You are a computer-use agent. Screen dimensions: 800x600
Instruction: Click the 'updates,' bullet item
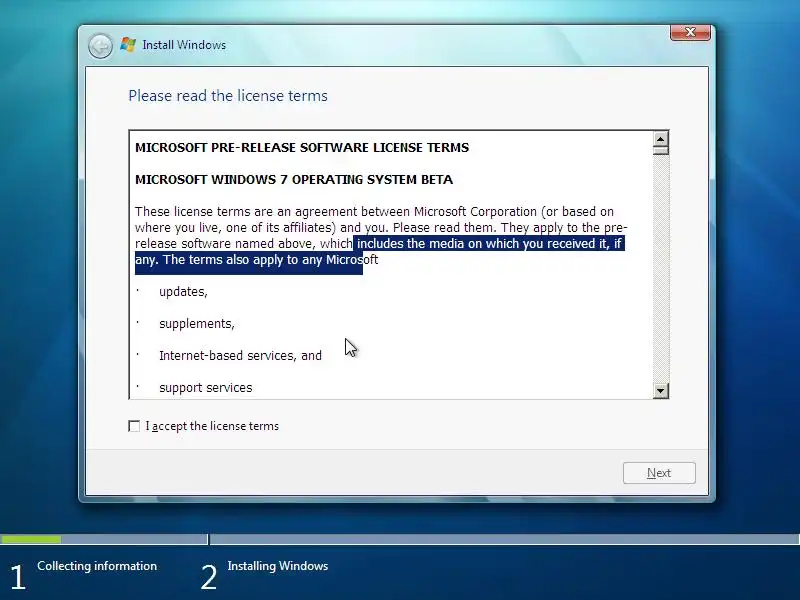coord(183,292)
